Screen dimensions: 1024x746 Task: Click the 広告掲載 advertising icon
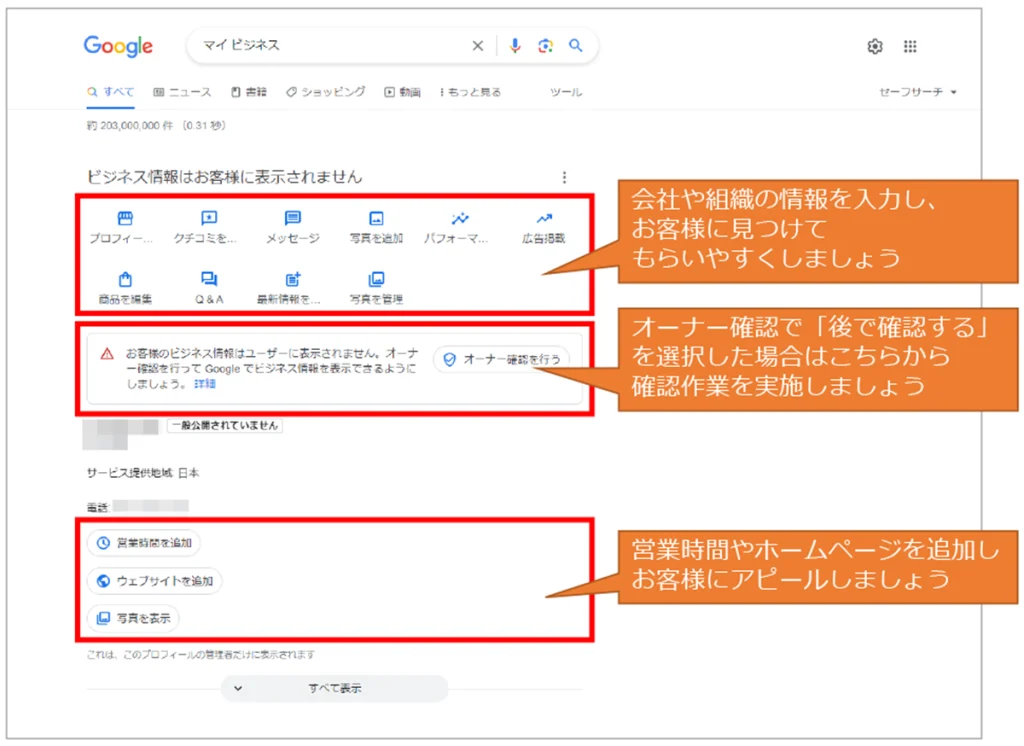(x=543, y=218)
